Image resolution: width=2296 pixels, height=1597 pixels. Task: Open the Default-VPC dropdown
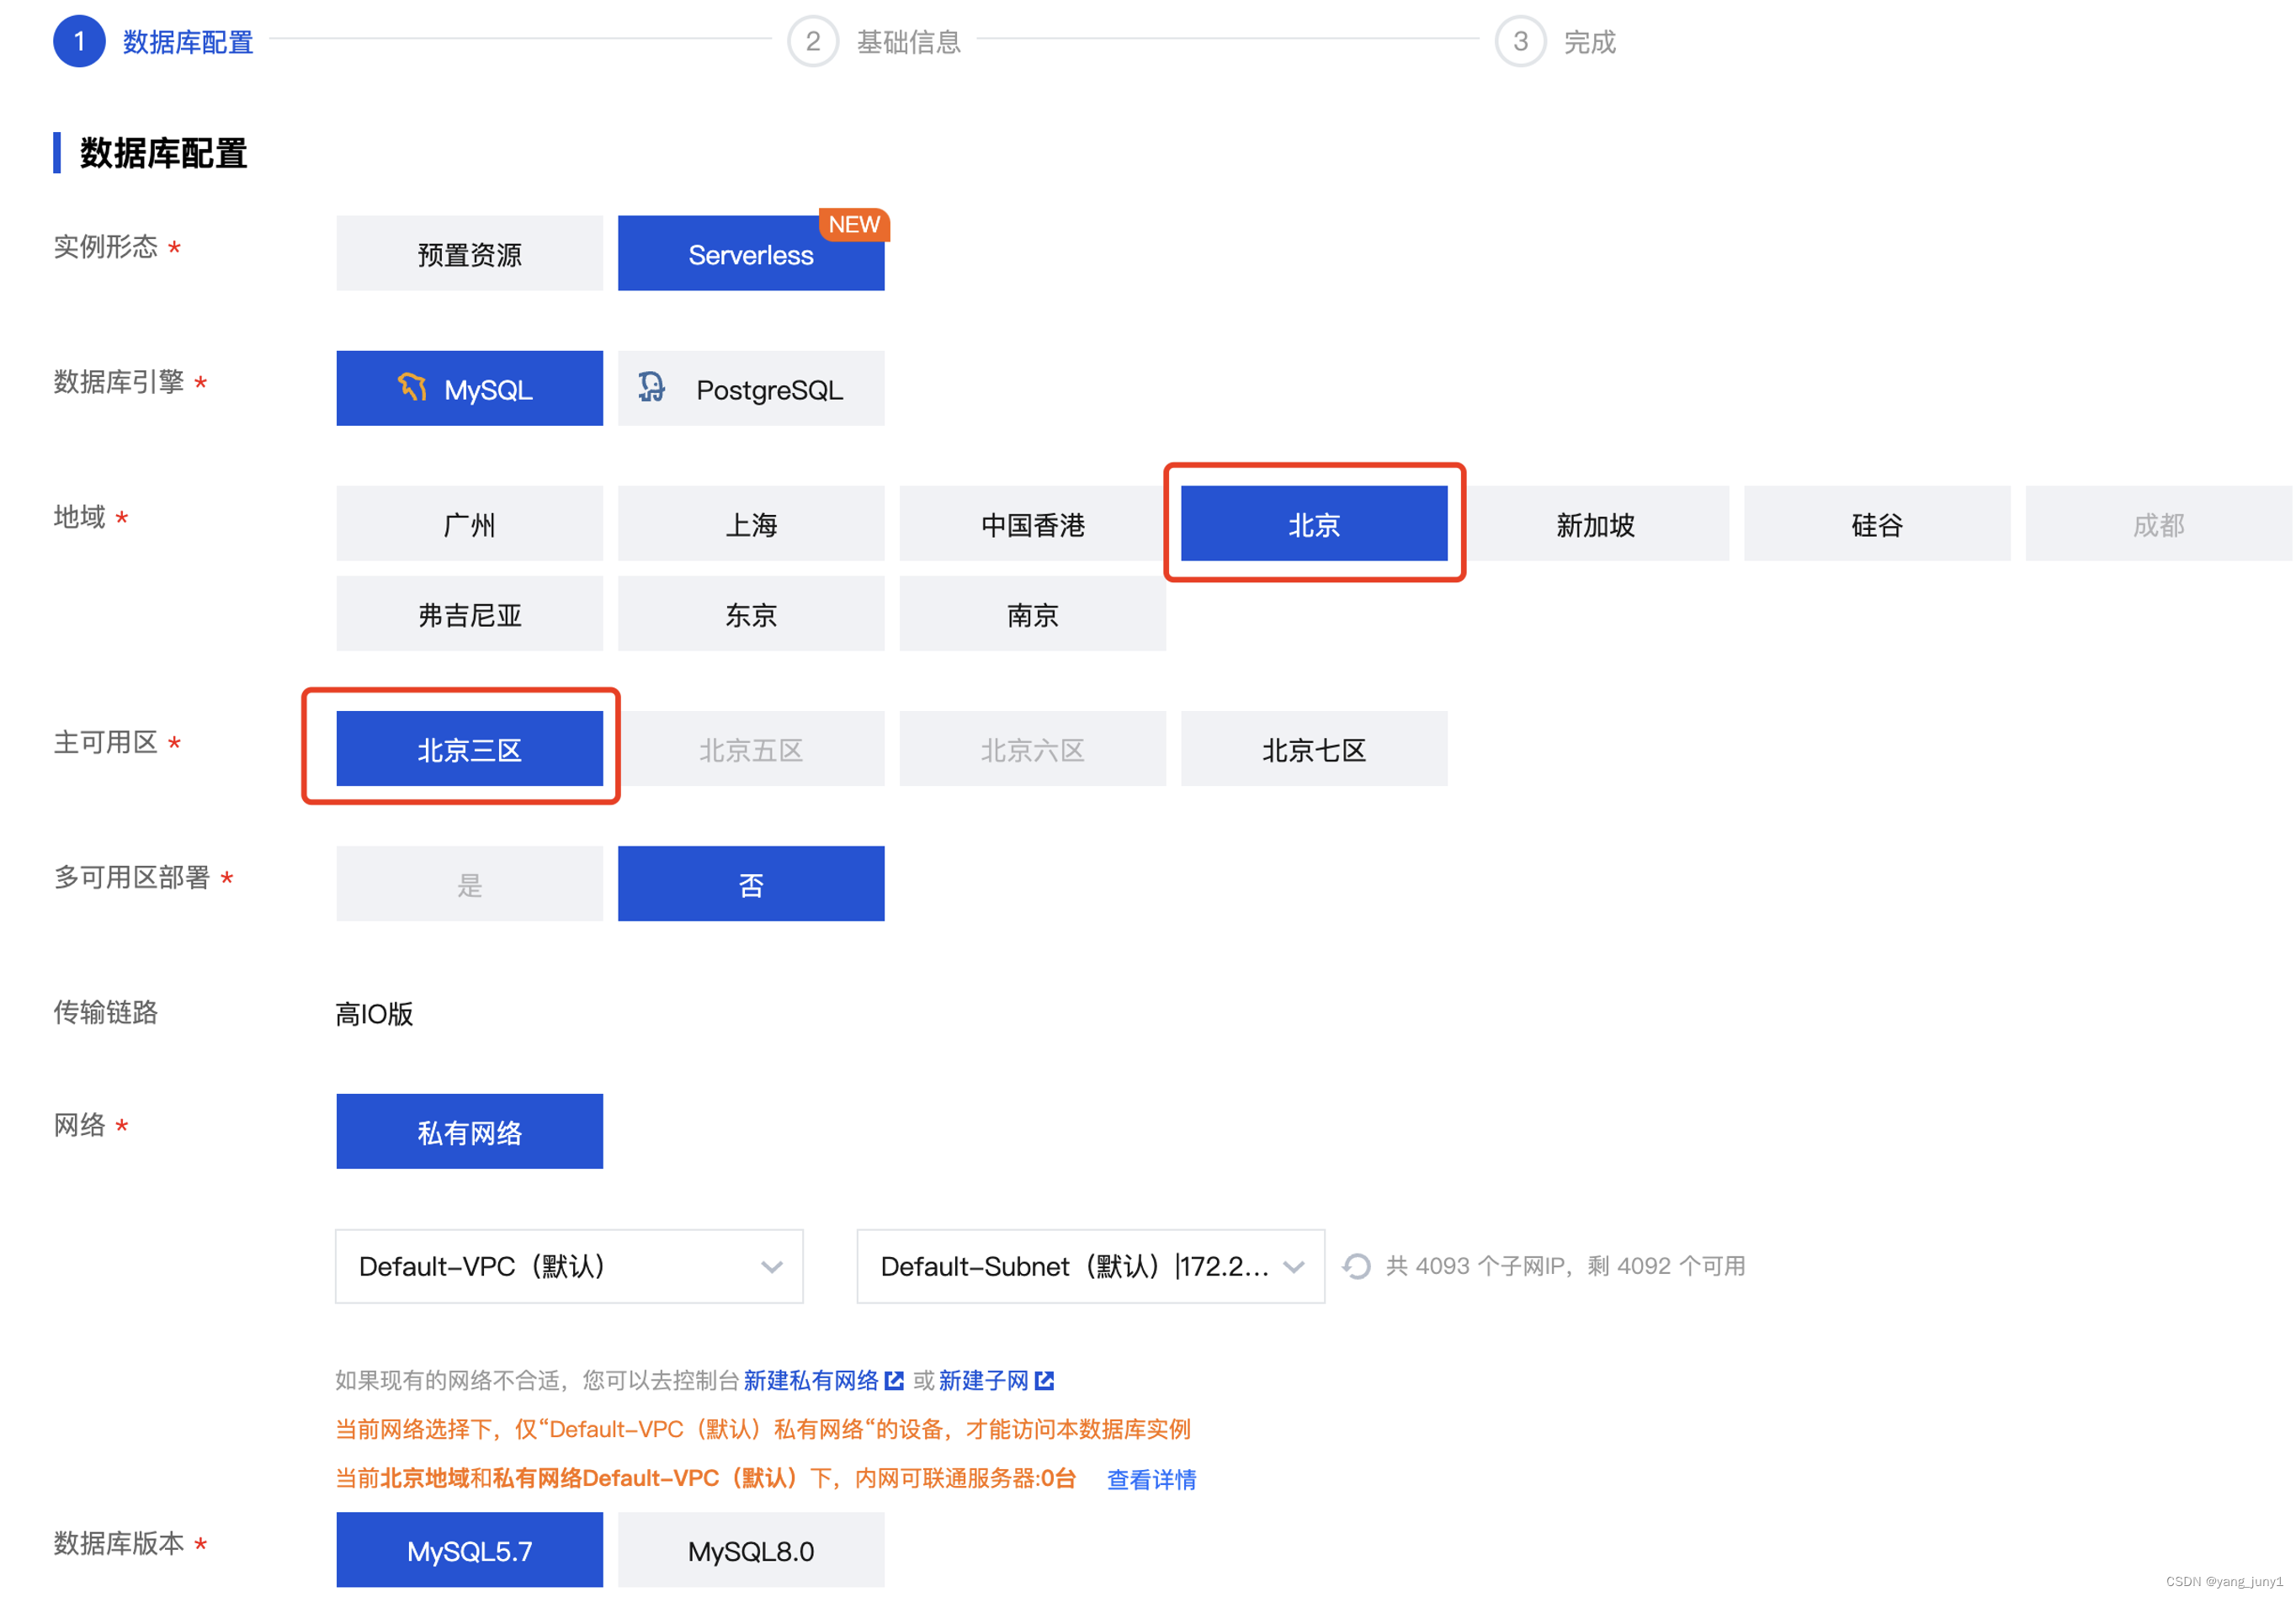[x=568, y=1266]
